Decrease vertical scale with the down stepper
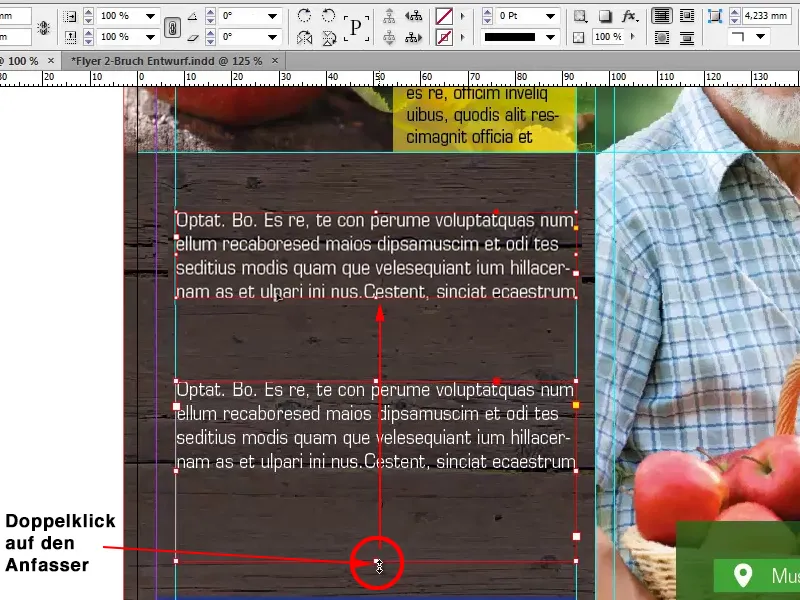800x600 pixels. coord(88,41)
